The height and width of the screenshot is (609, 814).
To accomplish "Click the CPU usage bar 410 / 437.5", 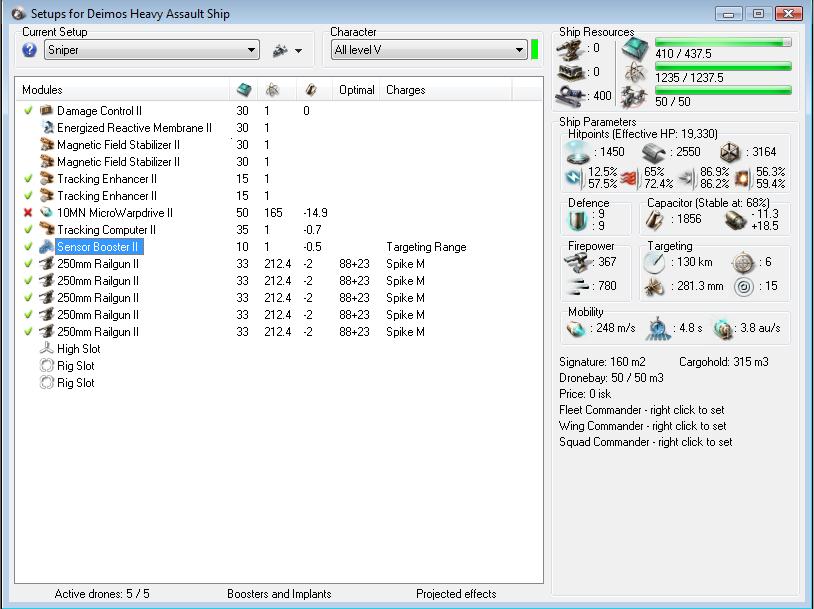I will coord(723,43).
